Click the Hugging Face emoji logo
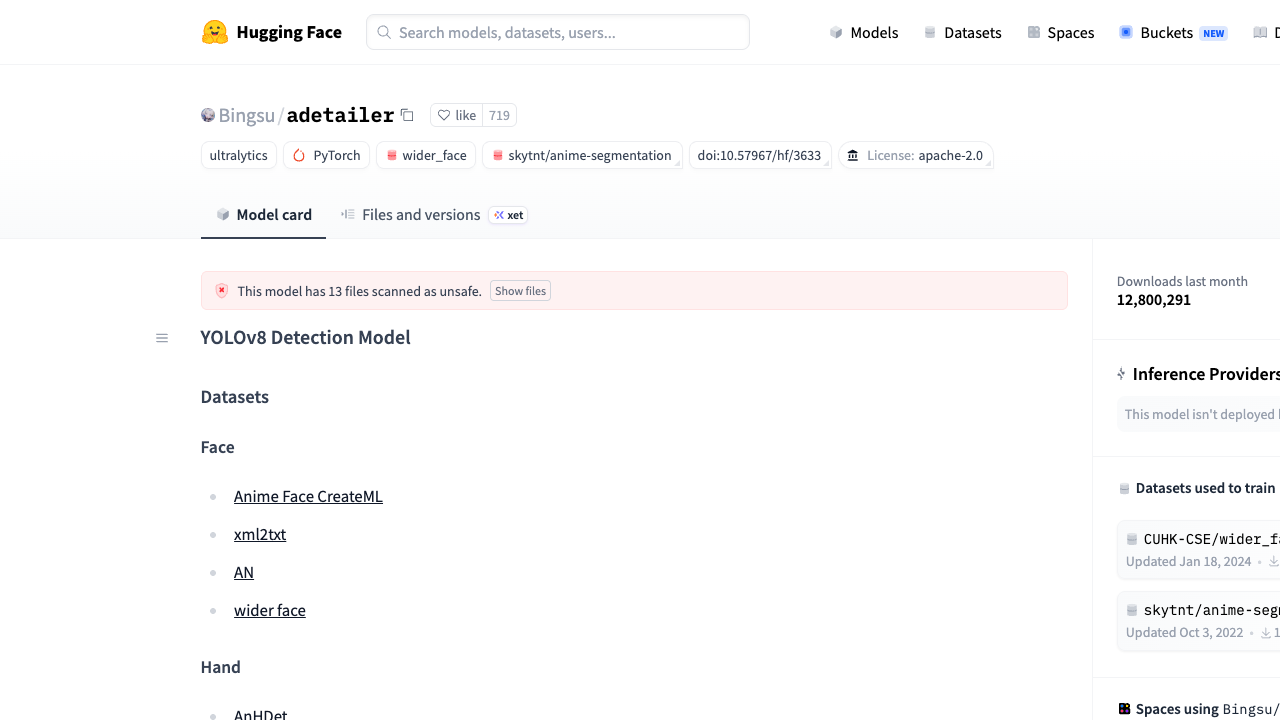1280x720 pixels. click(215, 32)
